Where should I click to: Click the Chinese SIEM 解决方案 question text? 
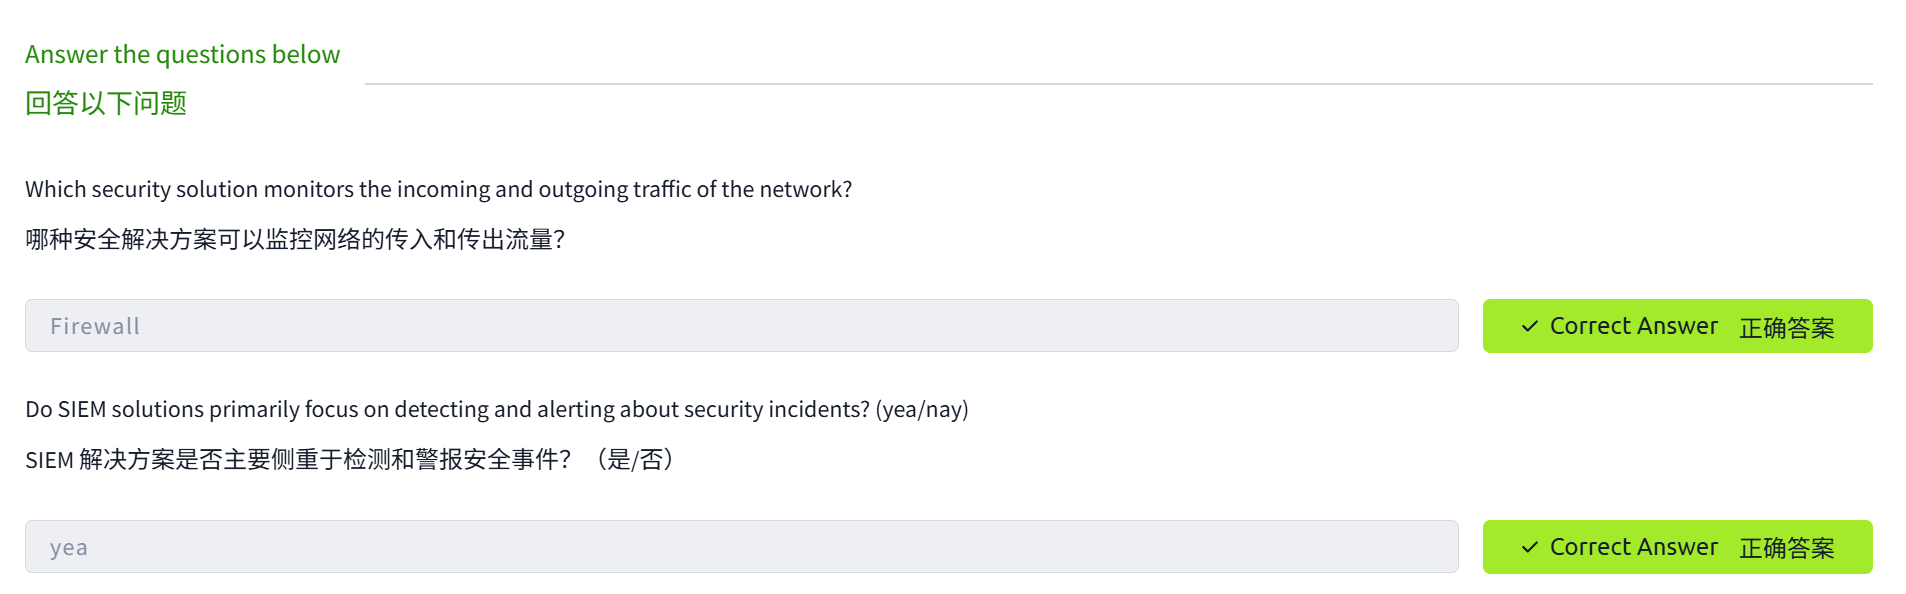click(298, 460)
